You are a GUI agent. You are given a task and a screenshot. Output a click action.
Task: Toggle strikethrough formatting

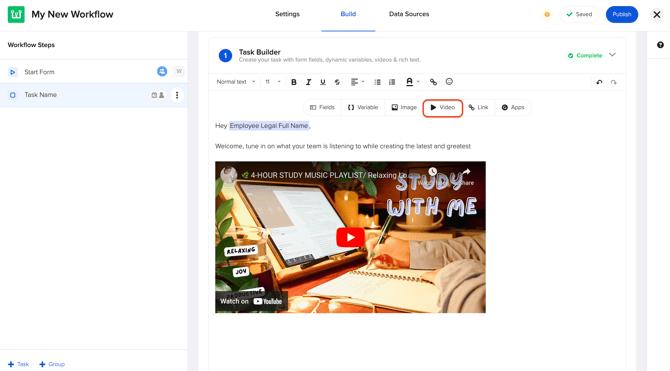pyautogui.click(x=337, y=82)
